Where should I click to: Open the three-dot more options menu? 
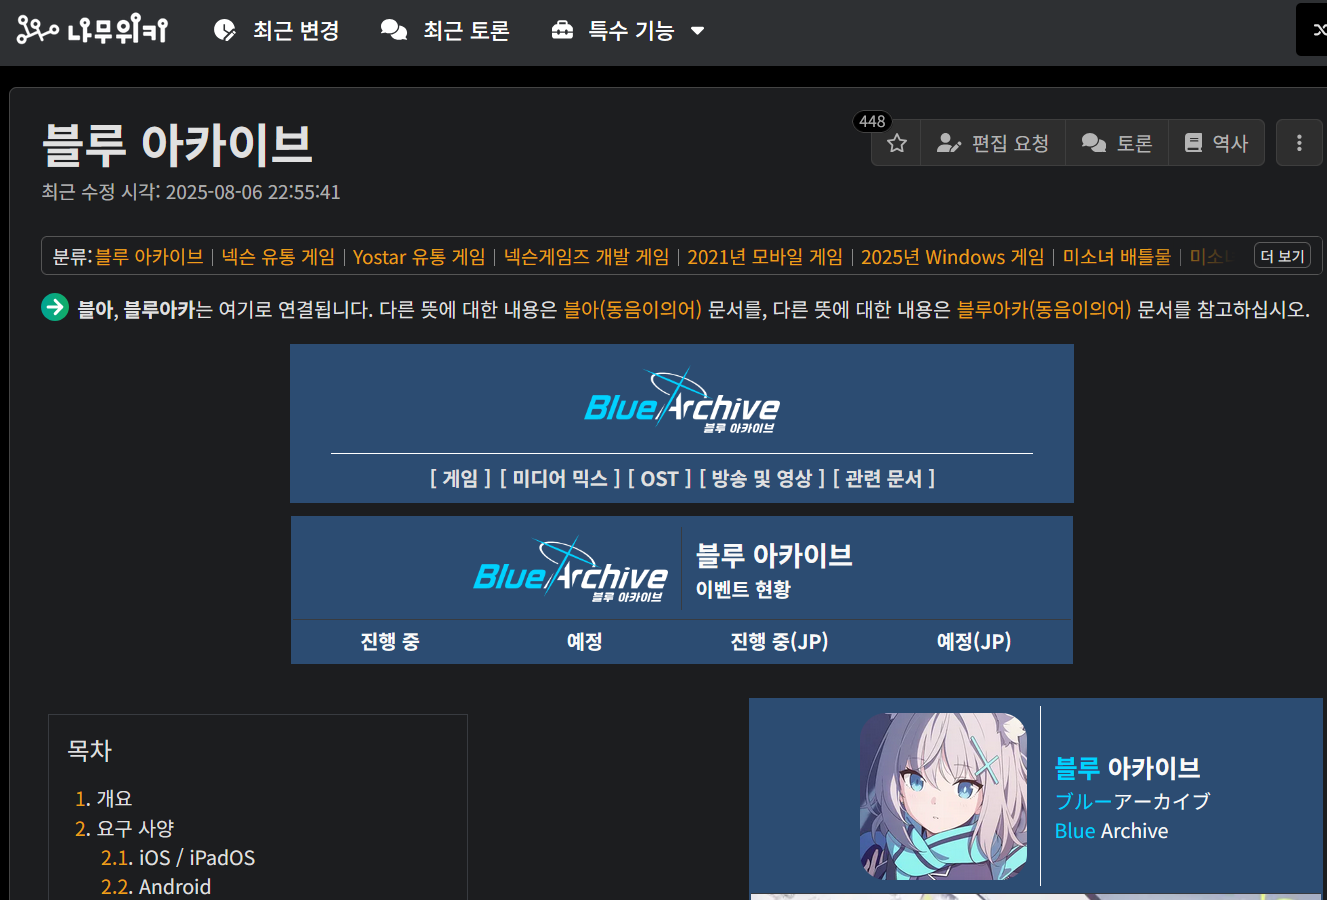1299,143
